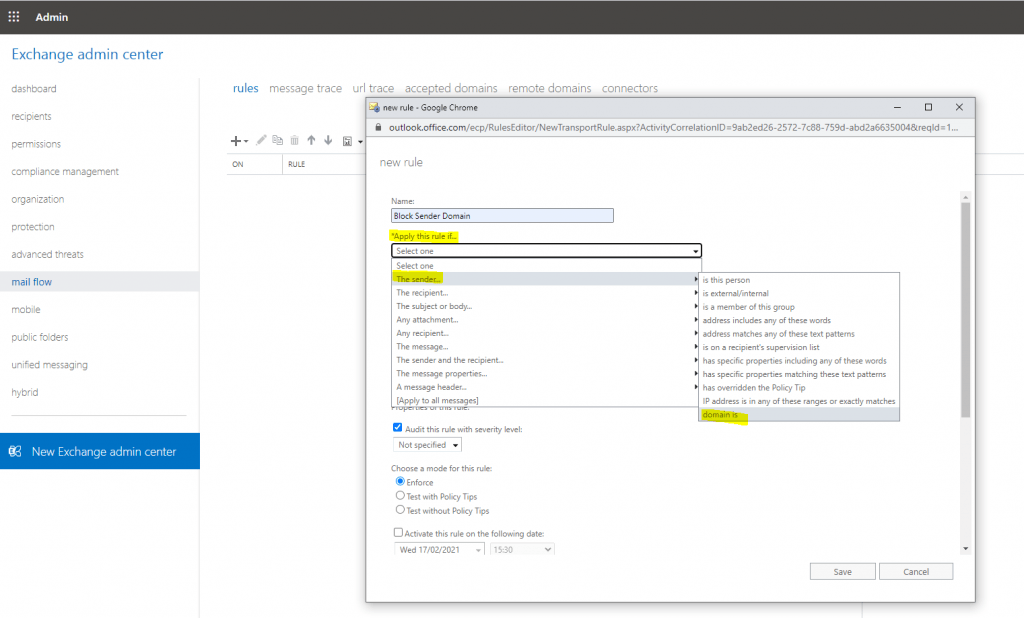Add a new rule with plus icon
Screen dimensions: 1024x618
pyautogui.click(x=235, y=140)
